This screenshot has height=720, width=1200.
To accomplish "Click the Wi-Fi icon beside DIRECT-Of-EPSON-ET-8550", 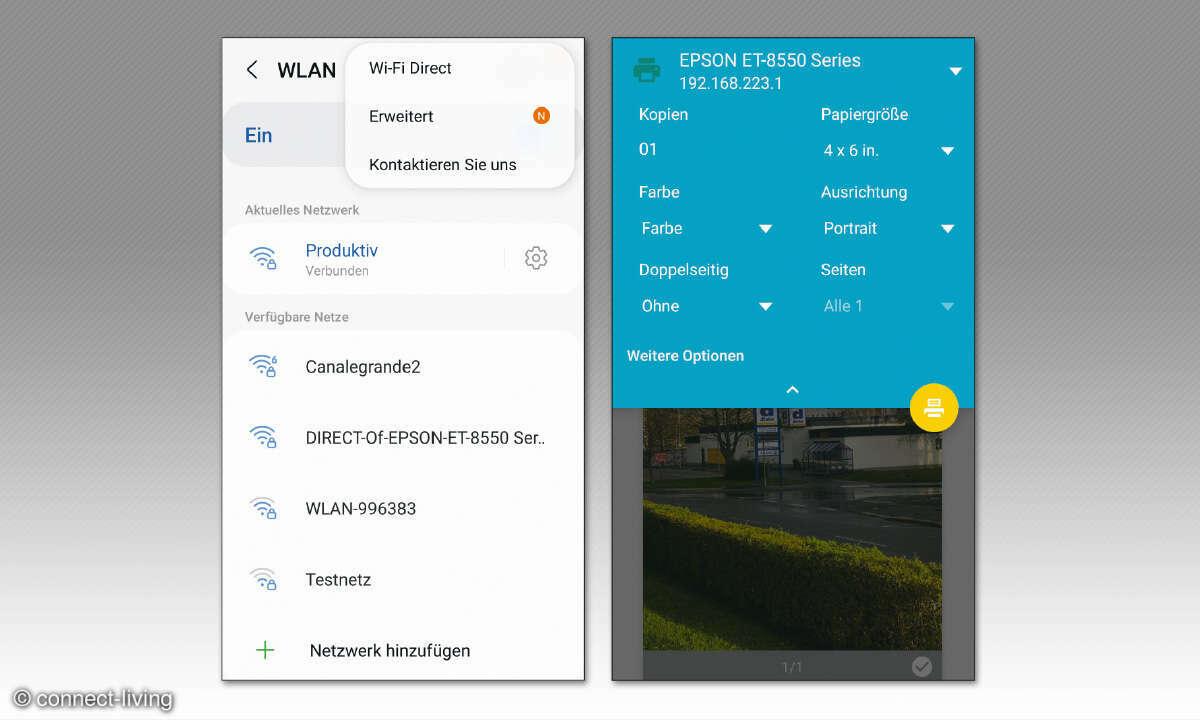I will (263, 437).
